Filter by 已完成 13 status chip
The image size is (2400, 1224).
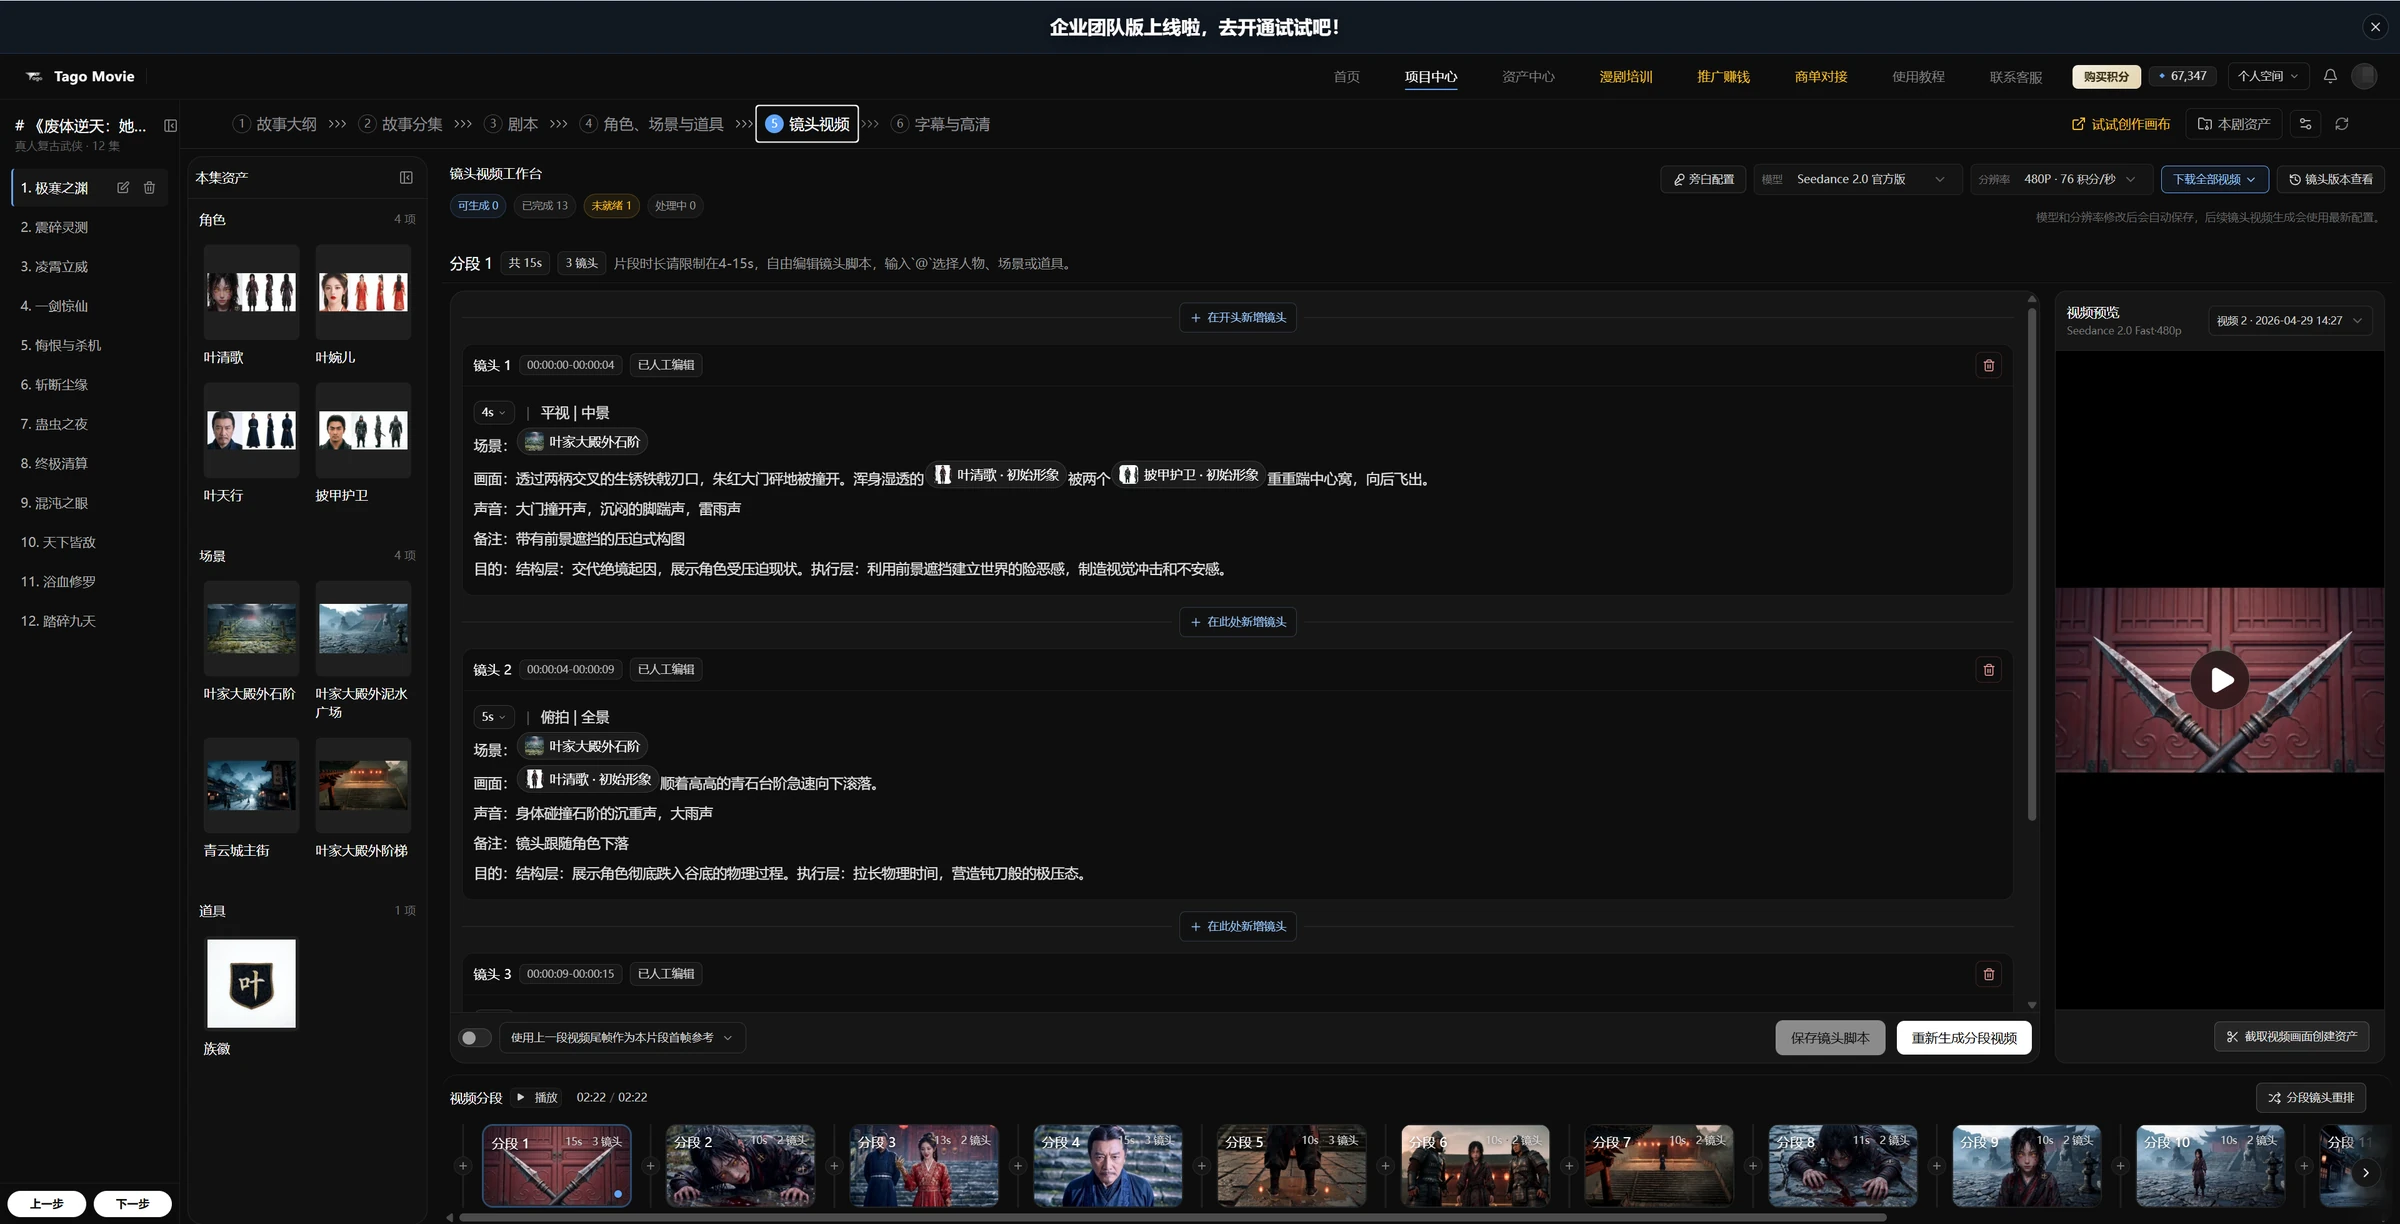pyautogui.click(x=545, y=206)
